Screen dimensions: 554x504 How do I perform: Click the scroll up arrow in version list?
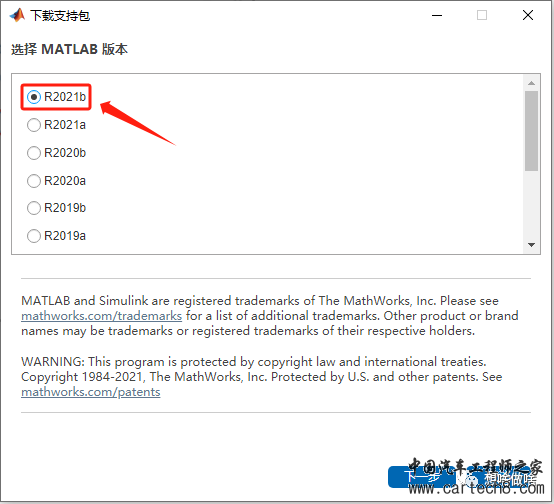pos(531,83)
